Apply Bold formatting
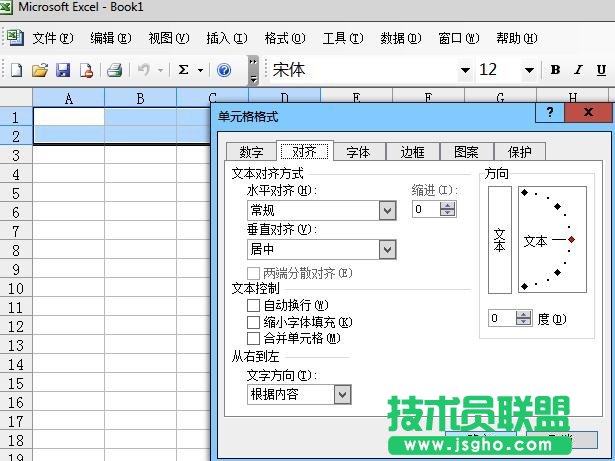 (x=555, y=70)
